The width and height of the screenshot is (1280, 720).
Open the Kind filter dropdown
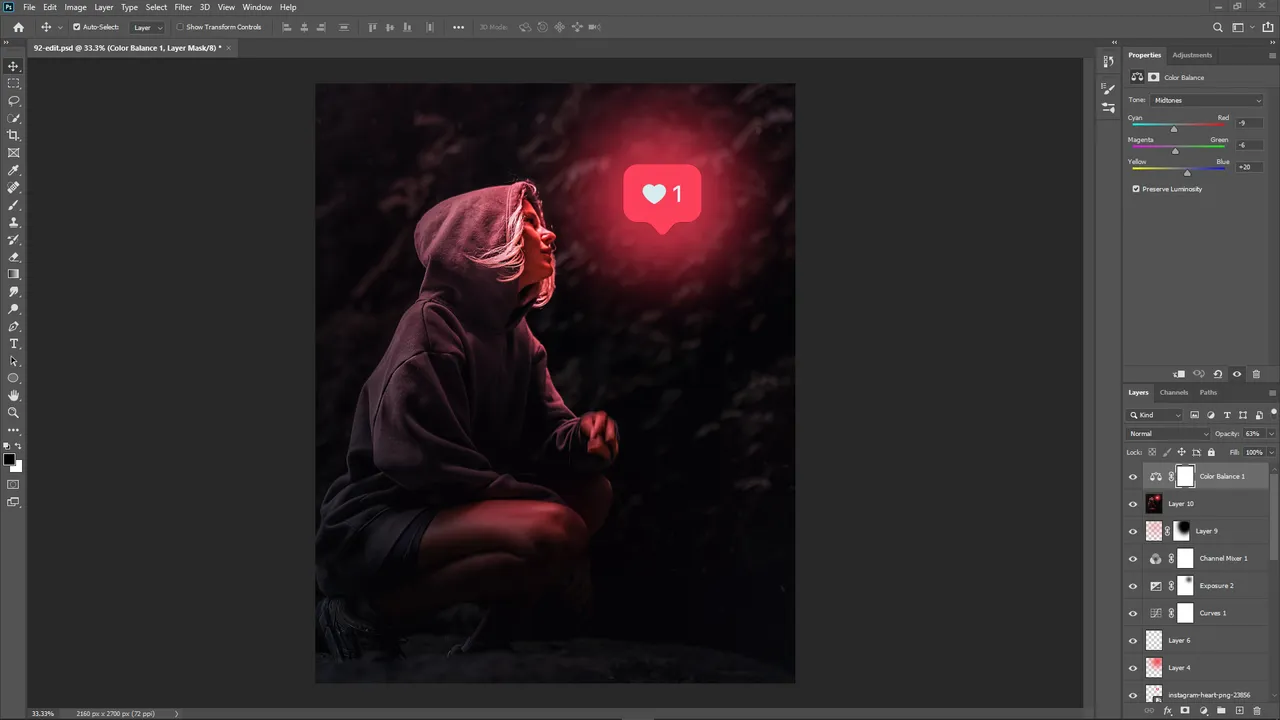[x=1155, y=415]
